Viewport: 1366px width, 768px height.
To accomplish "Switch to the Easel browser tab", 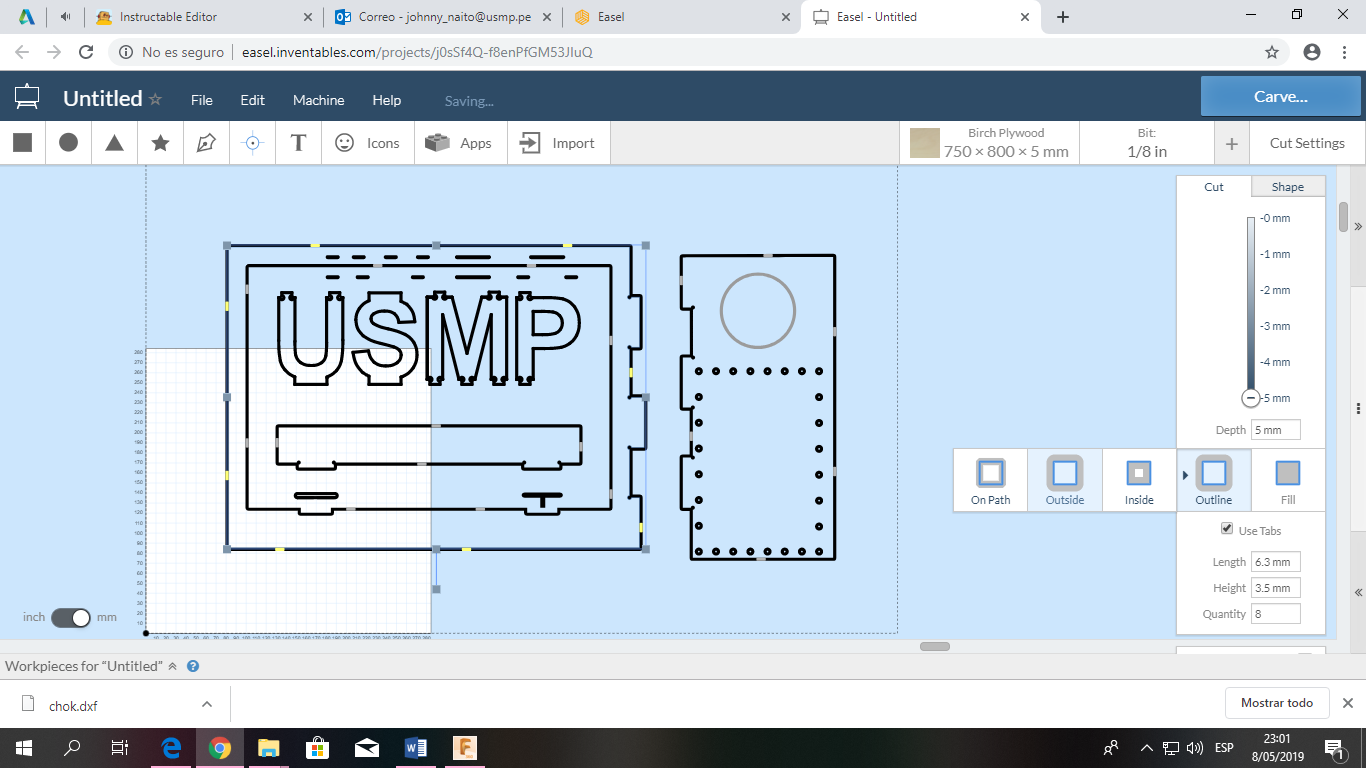I will click(x=683, y=17).
